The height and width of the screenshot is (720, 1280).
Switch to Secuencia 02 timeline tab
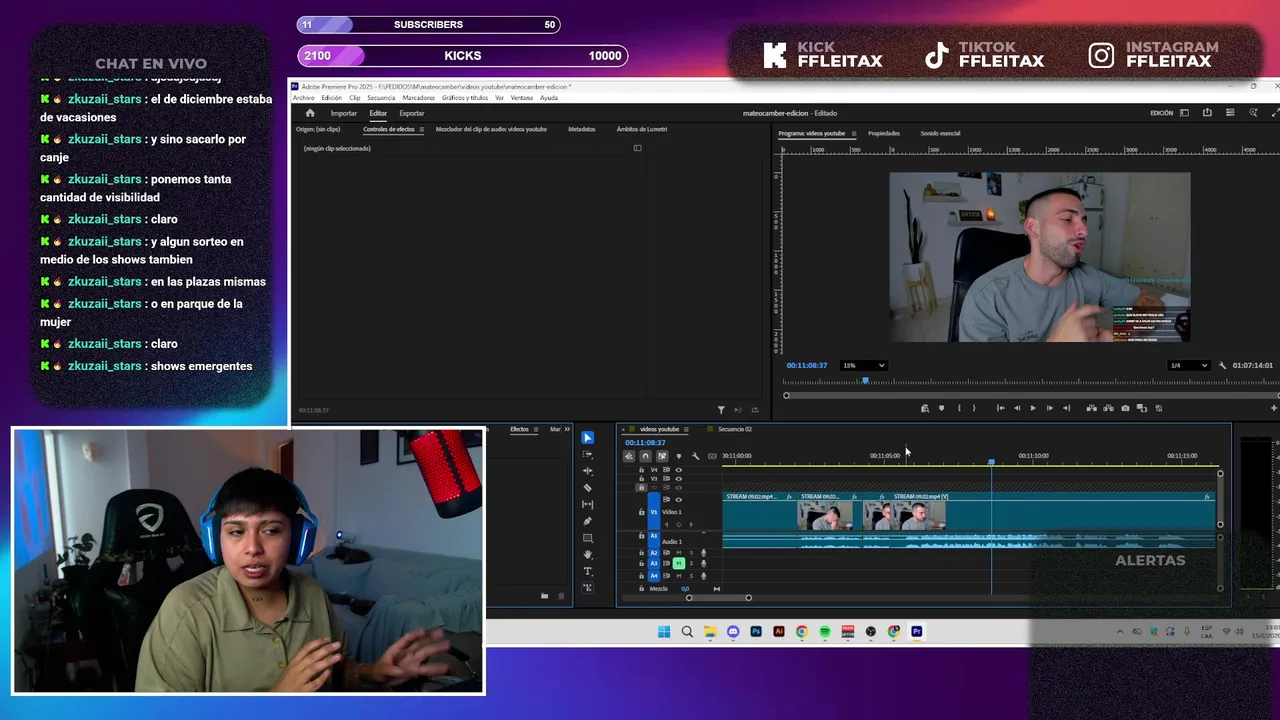tap(735, 429)
